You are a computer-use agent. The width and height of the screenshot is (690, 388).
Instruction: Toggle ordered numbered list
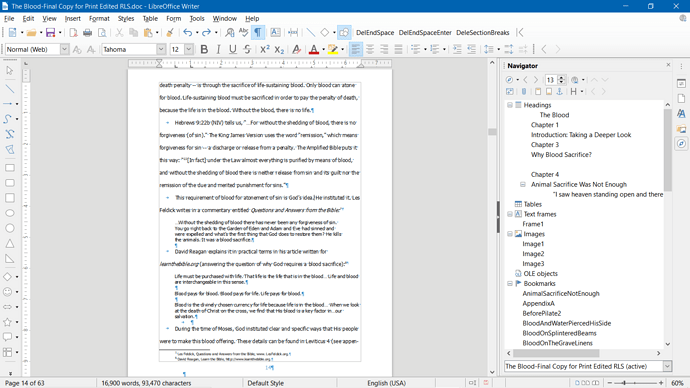(x=435, y=49)
